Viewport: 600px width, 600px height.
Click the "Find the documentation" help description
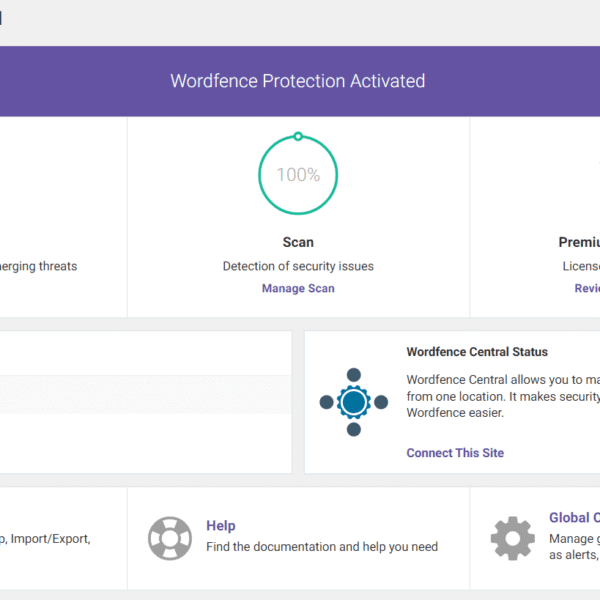321,547
